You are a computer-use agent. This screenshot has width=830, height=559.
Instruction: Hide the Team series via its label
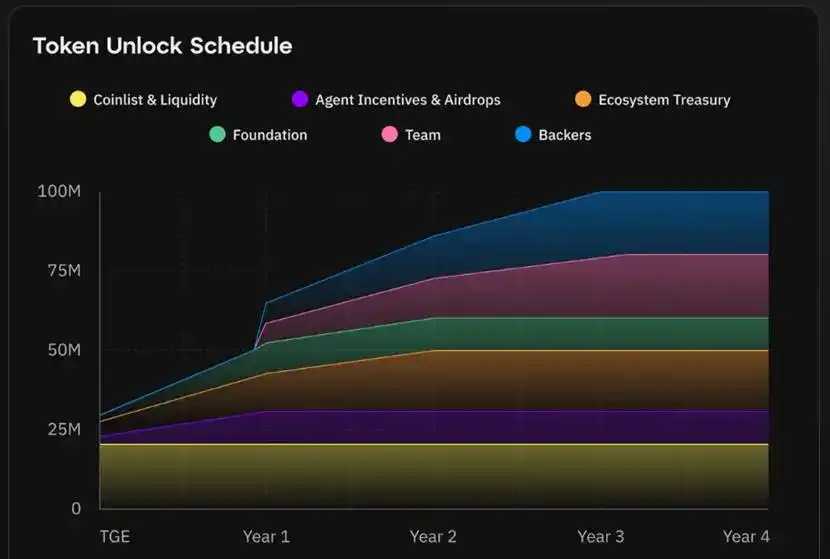[423, 135]
